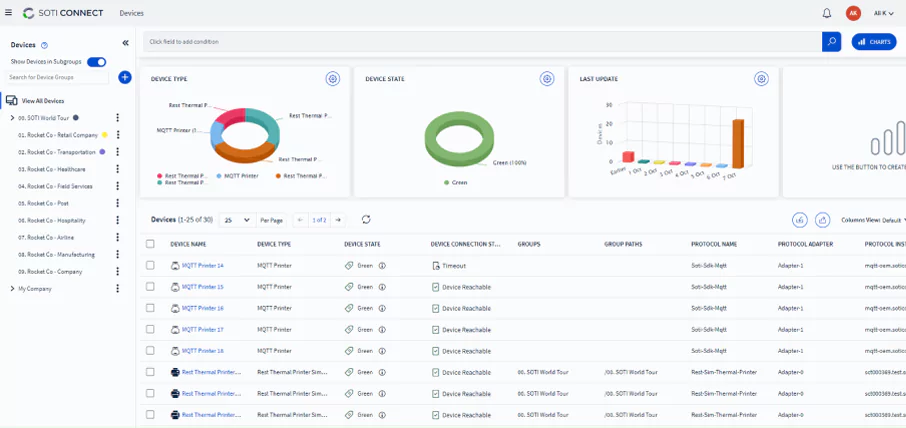Collapse the Devices side panel
The height and width of the screenshot is (428, 906).
click(125, 43)
